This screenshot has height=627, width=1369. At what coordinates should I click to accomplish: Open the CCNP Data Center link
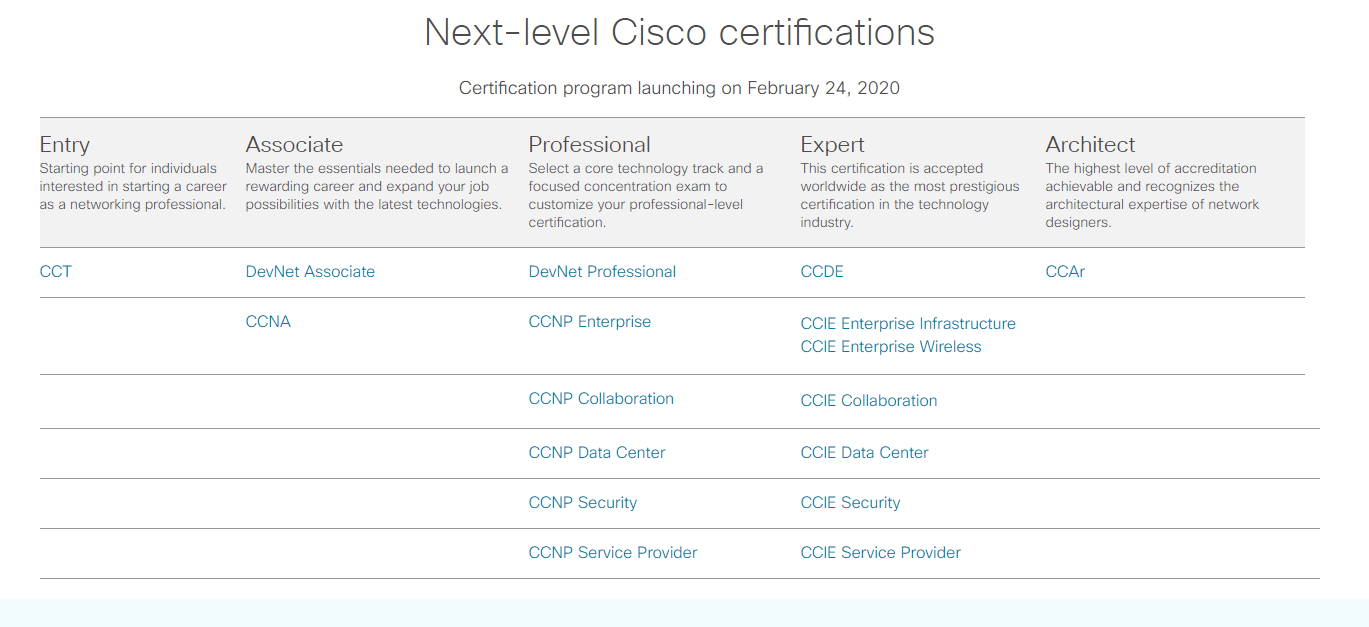click(597, 453)
